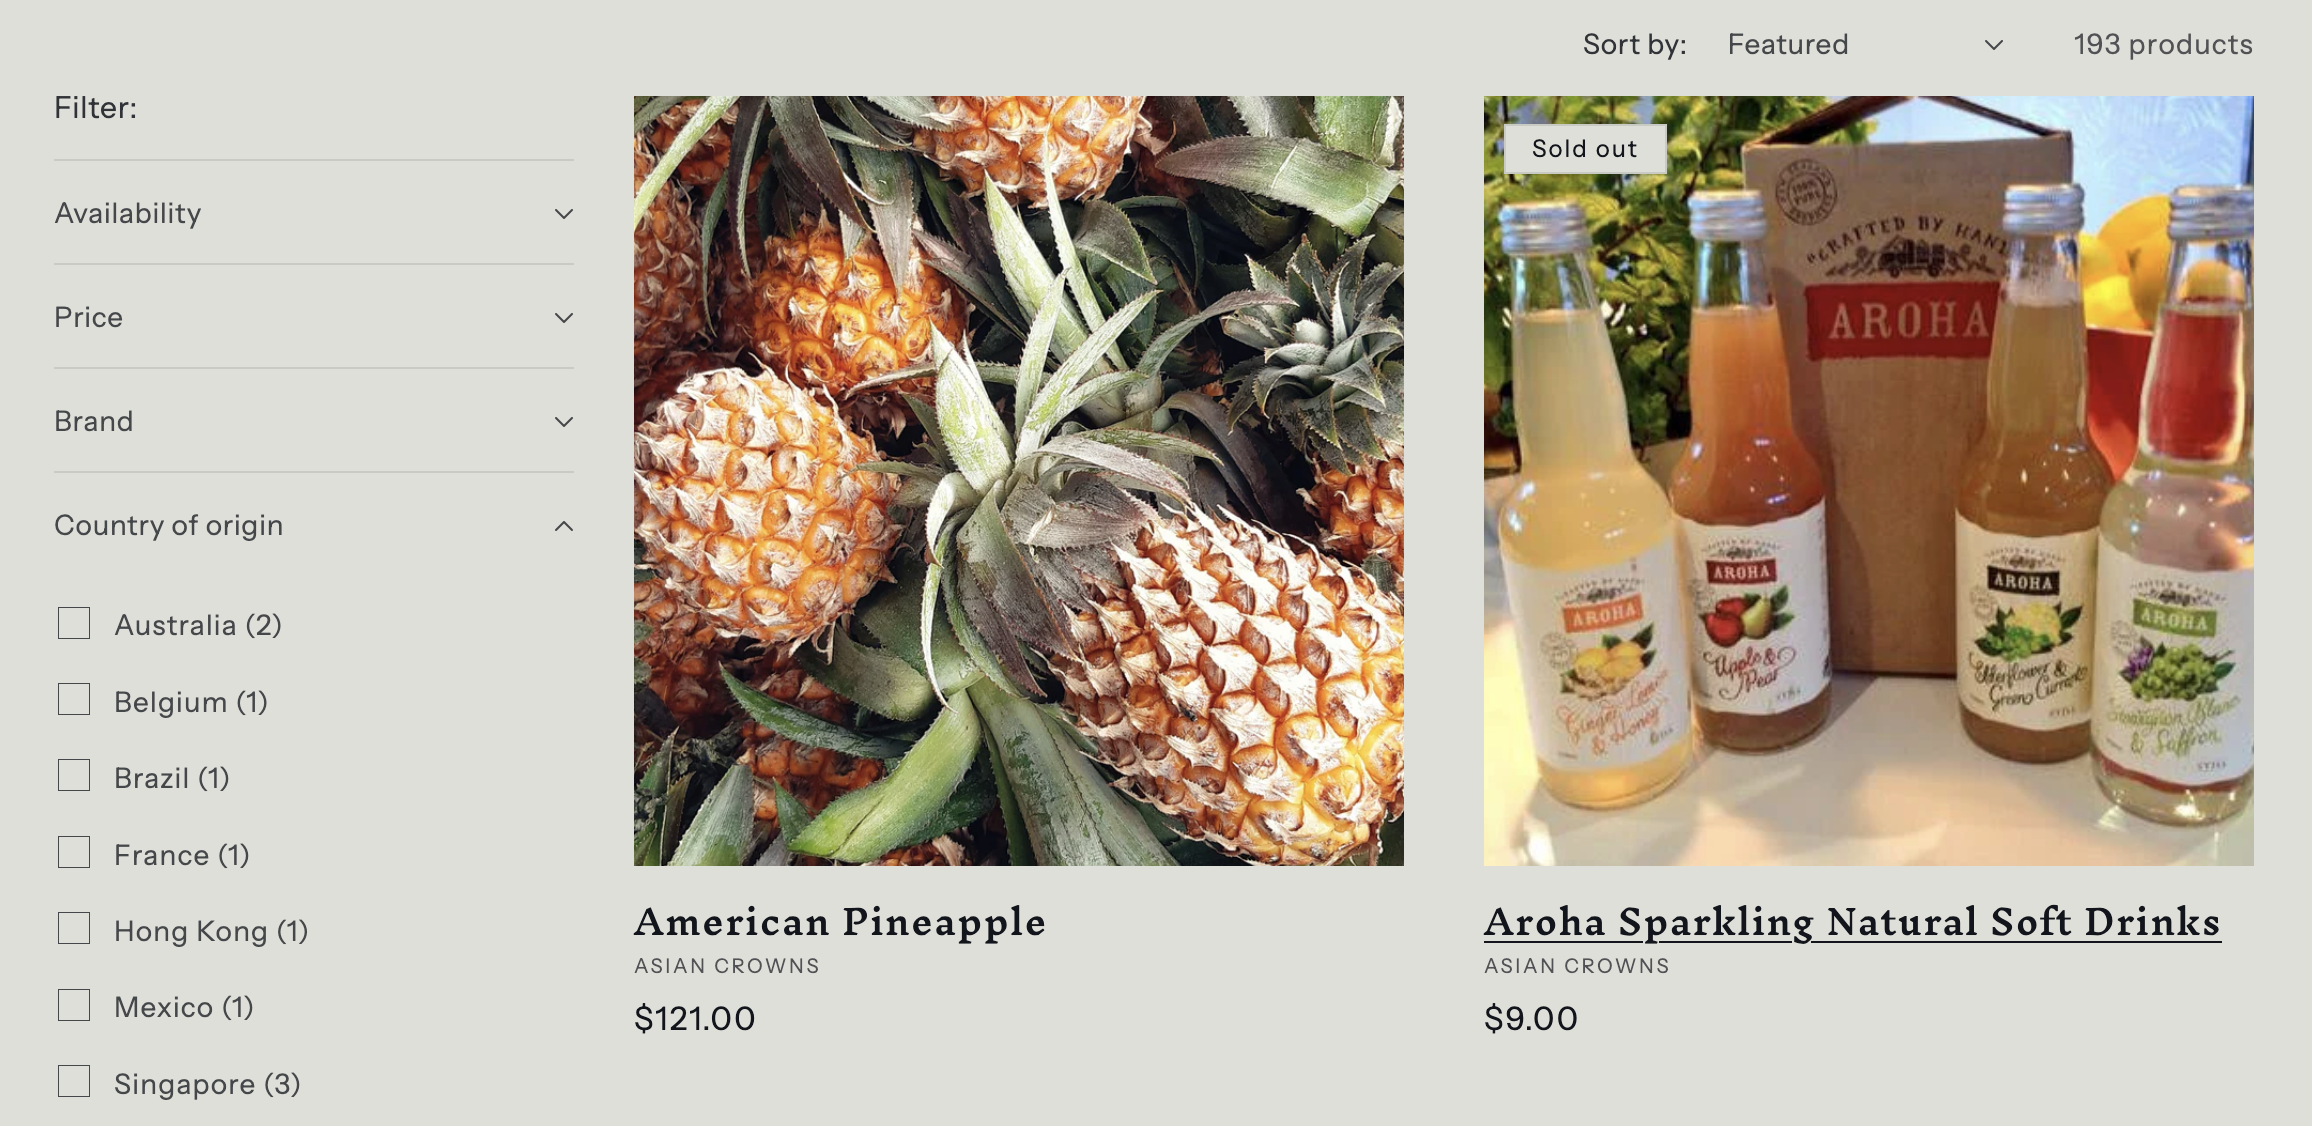This screenshot has height=1126, width=2312.
Task: Toggle the Mexico country checkbox
Action: [74, 1005]
